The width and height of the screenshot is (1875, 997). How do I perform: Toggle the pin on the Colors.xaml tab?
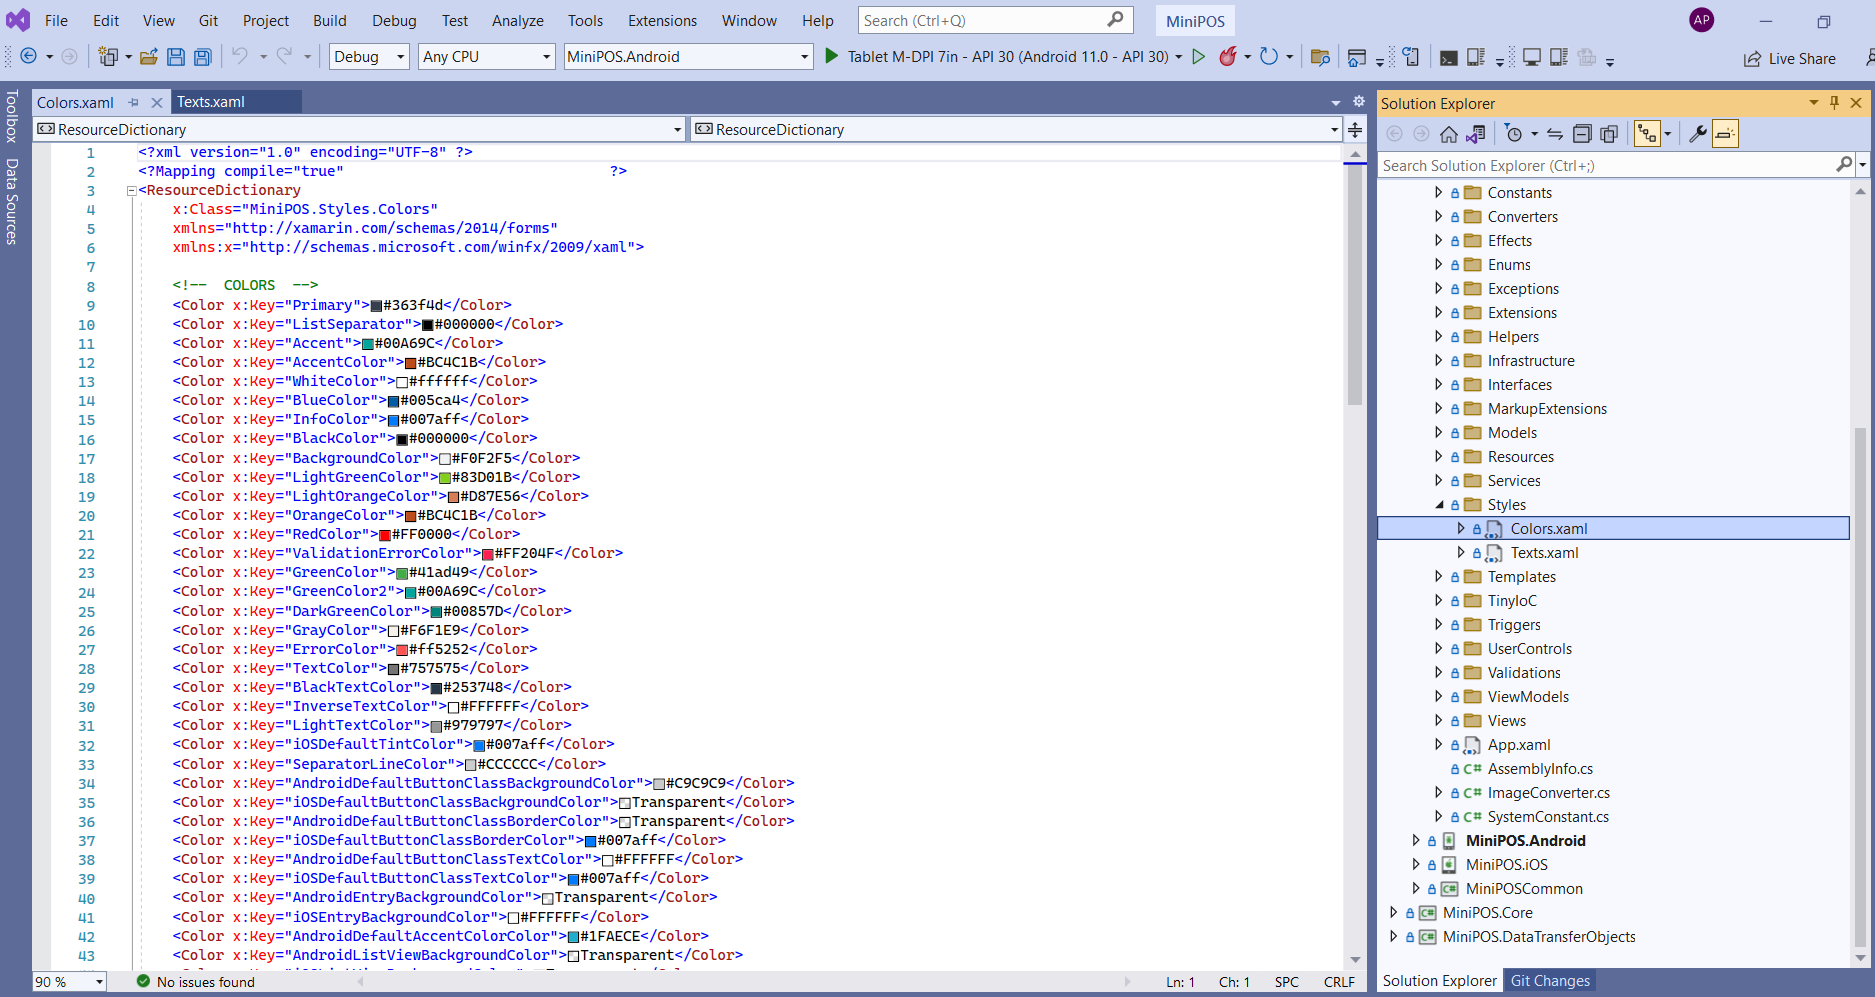(133, 102)
